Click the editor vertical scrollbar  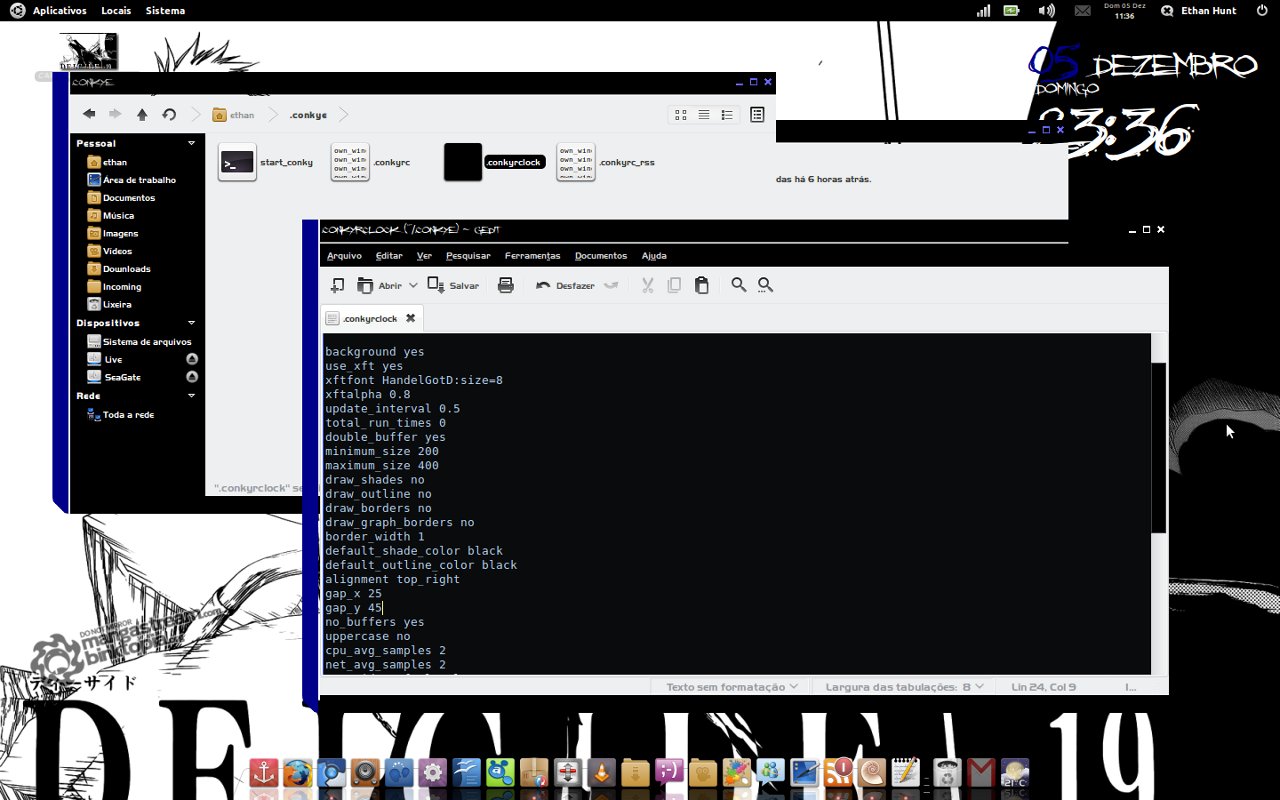[x=1159, y=448]
